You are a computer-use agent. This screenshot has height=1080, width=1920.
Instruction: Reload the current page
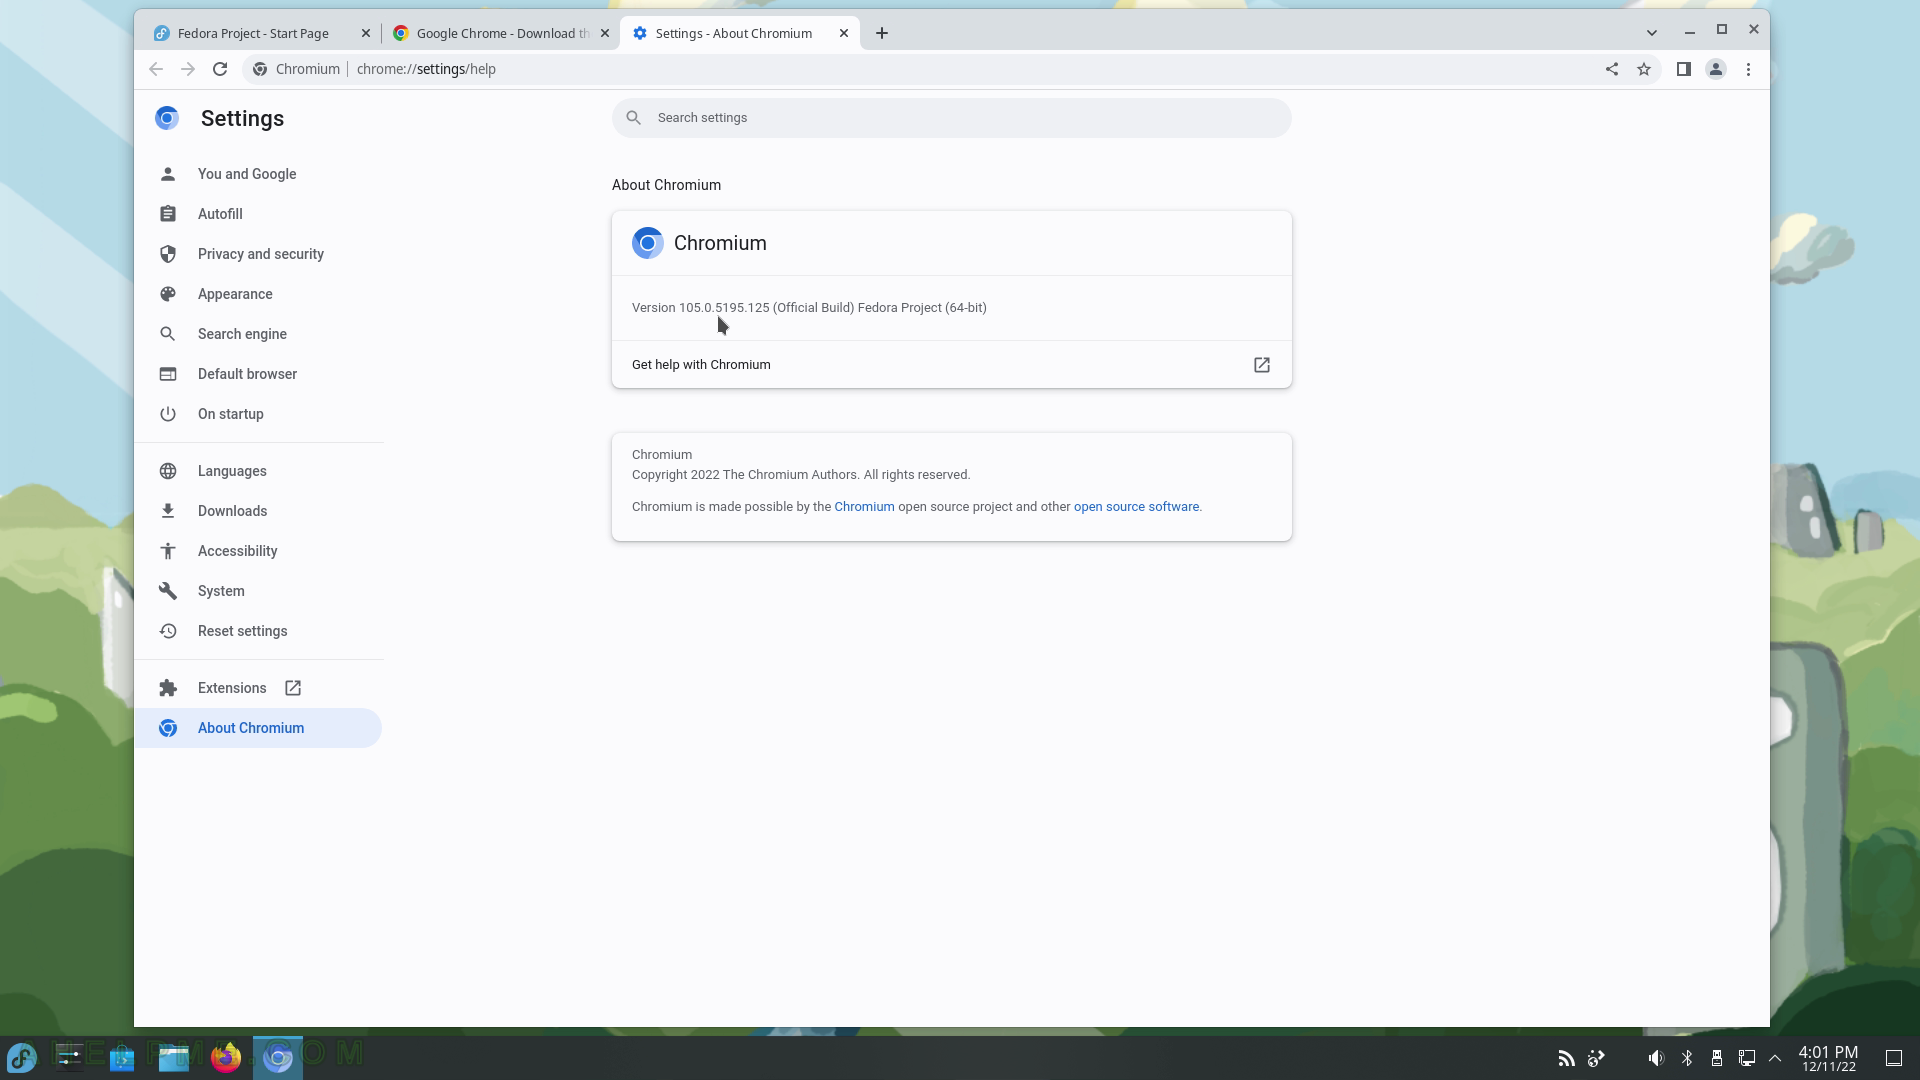pos(220,69)
